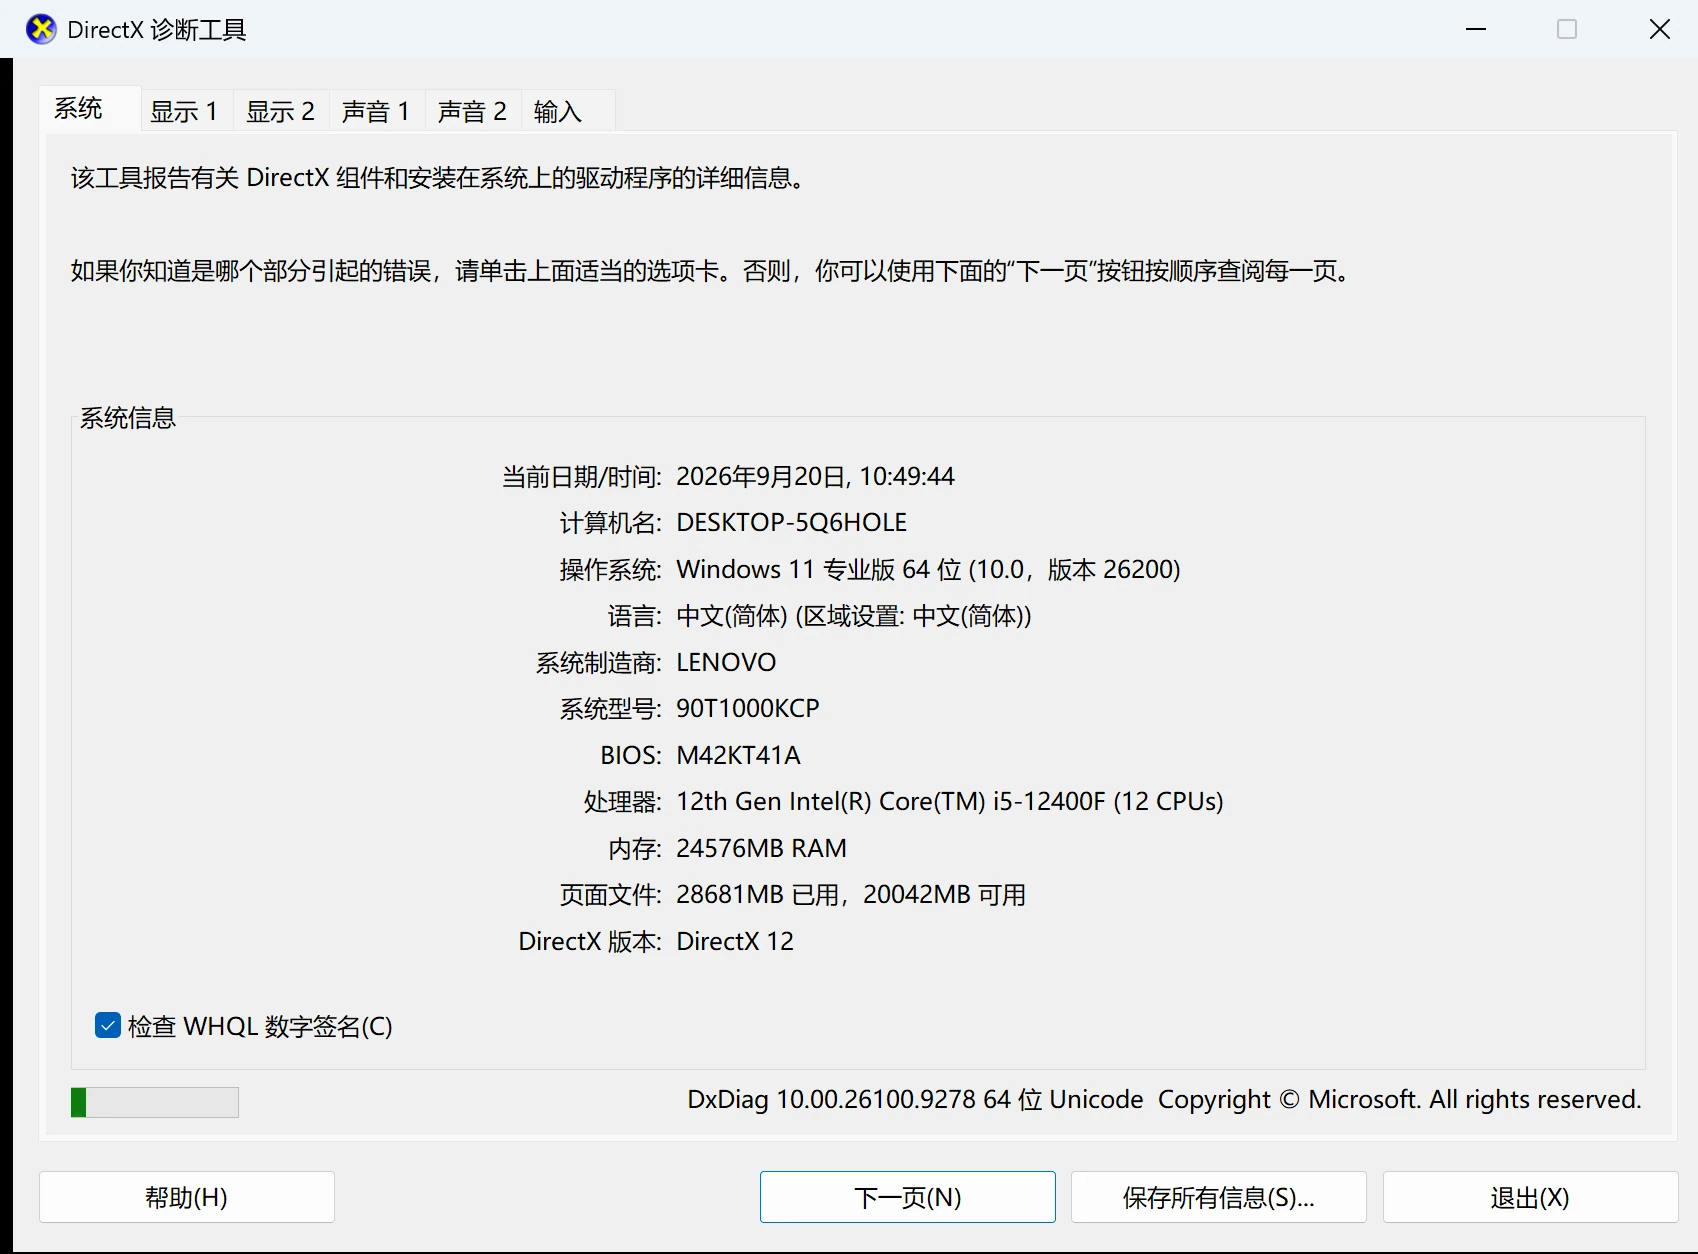
Task: Click the green loading progress bar
Action: pyautogui.click(x=155, y=1102)
